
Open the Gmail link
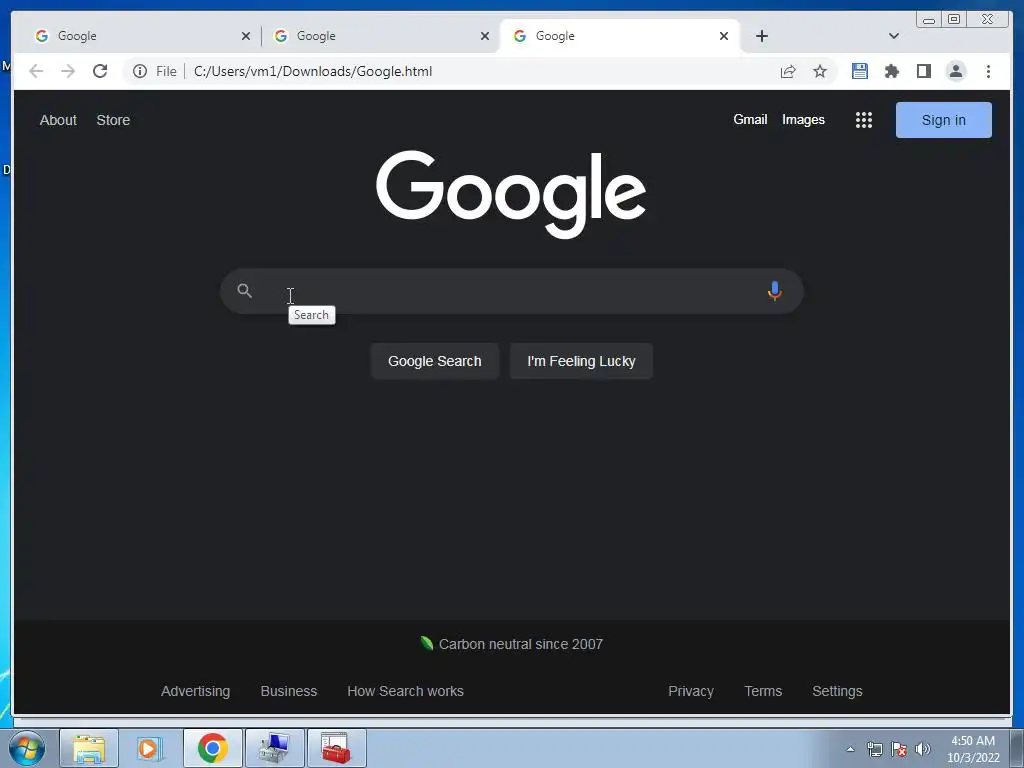750,120
